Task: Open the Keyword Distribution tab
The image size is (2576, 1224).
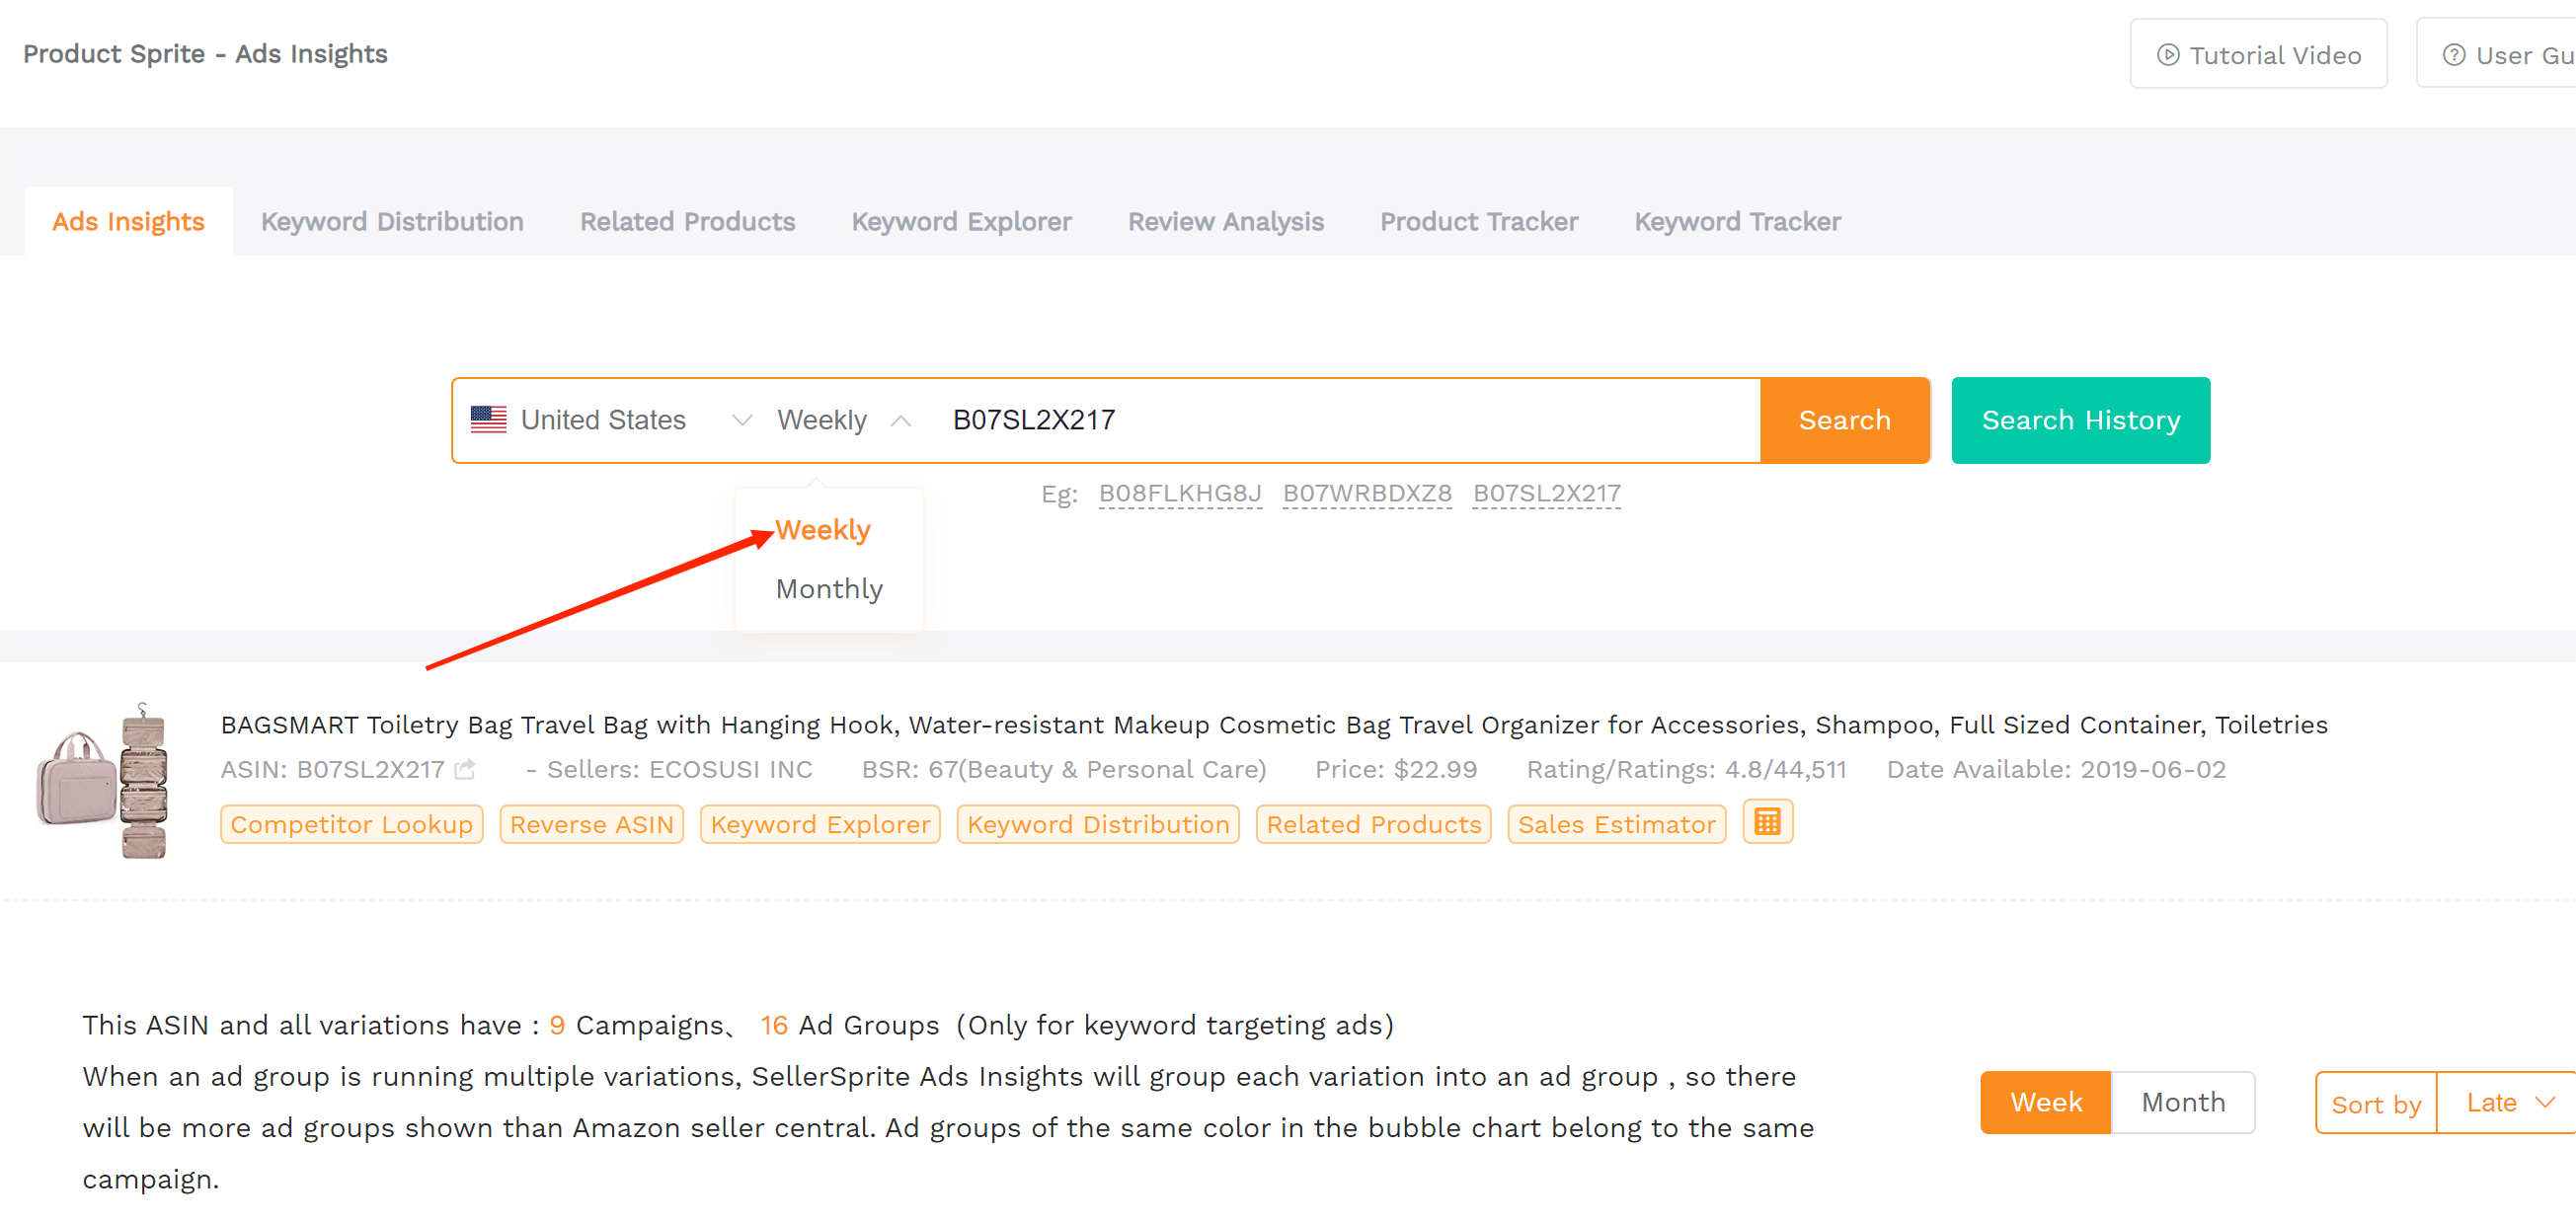Action: pos(392,221)
